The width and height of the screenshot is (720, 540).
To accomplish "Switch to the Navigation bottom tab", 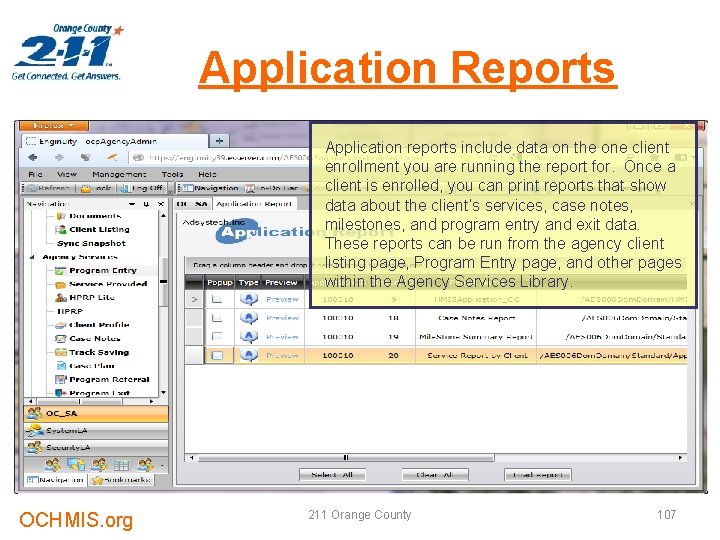I will point(56,480).
